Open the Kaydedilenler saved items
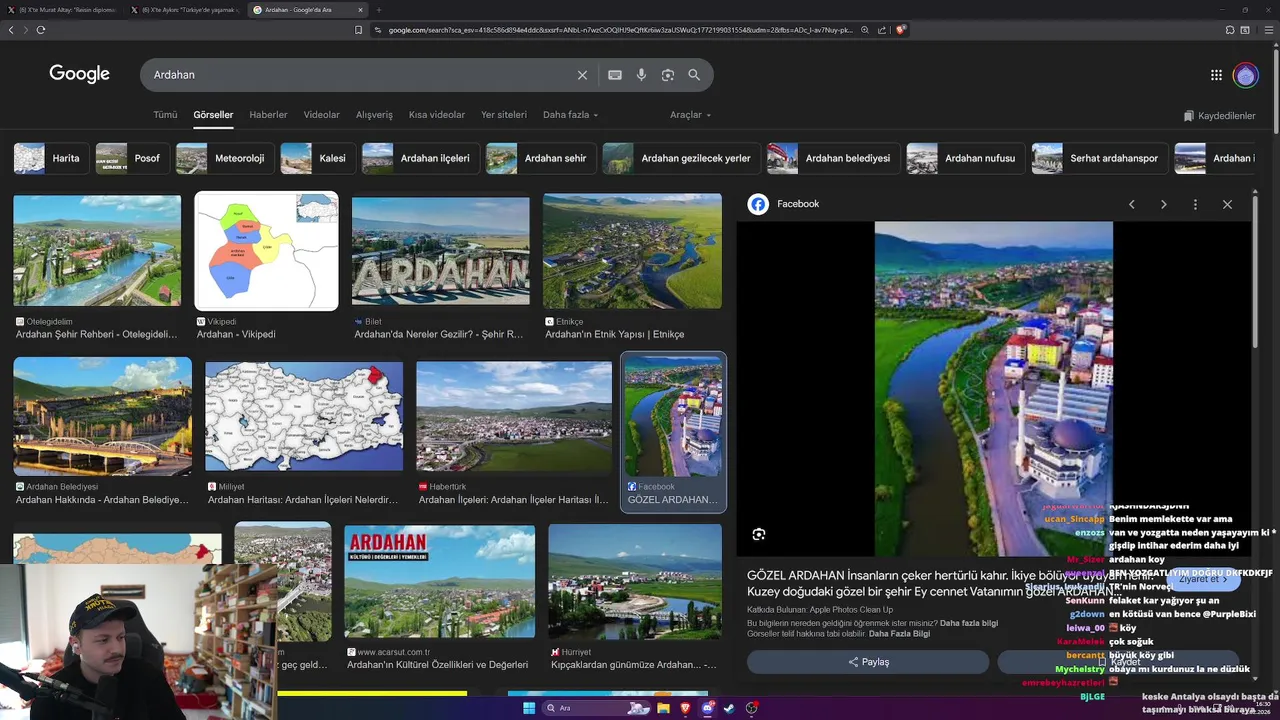 [1219, 116]
